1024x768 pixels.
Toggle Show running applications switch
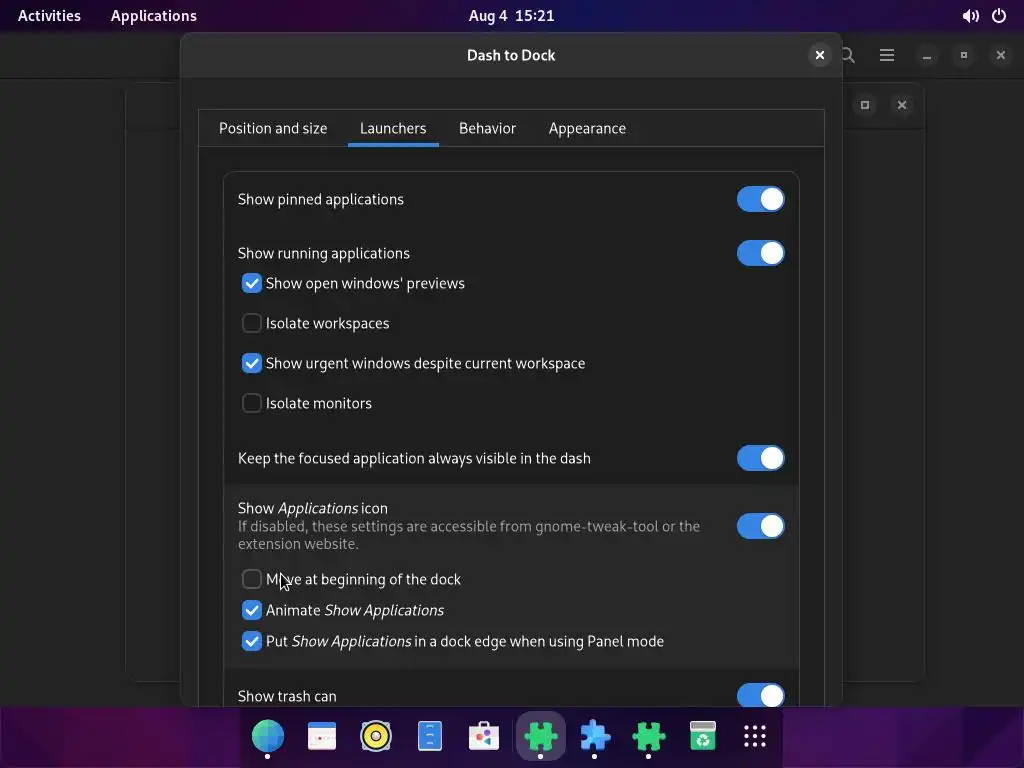click(x=760, y=253)
